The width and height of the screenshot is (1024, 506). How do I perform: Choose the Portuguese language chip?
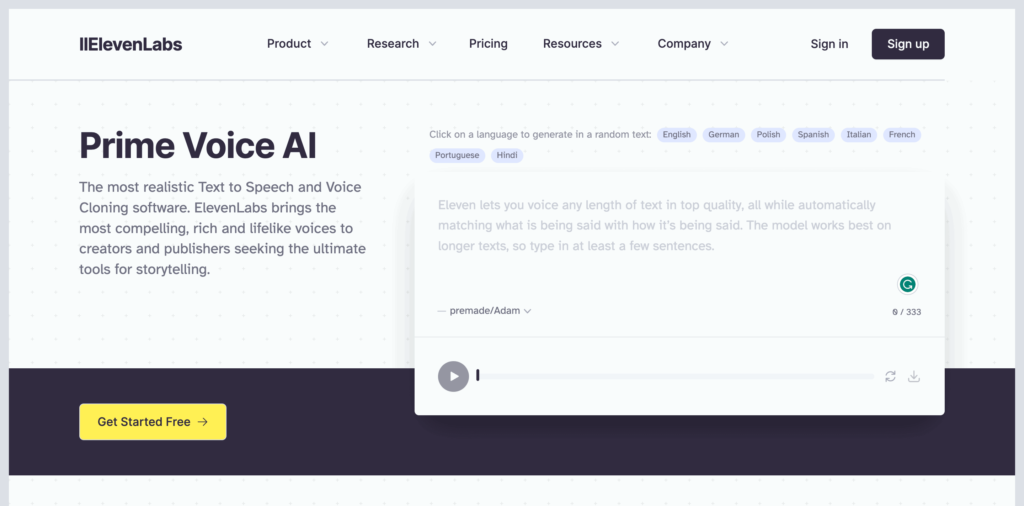pyautogui.click(x=457, y=155)
